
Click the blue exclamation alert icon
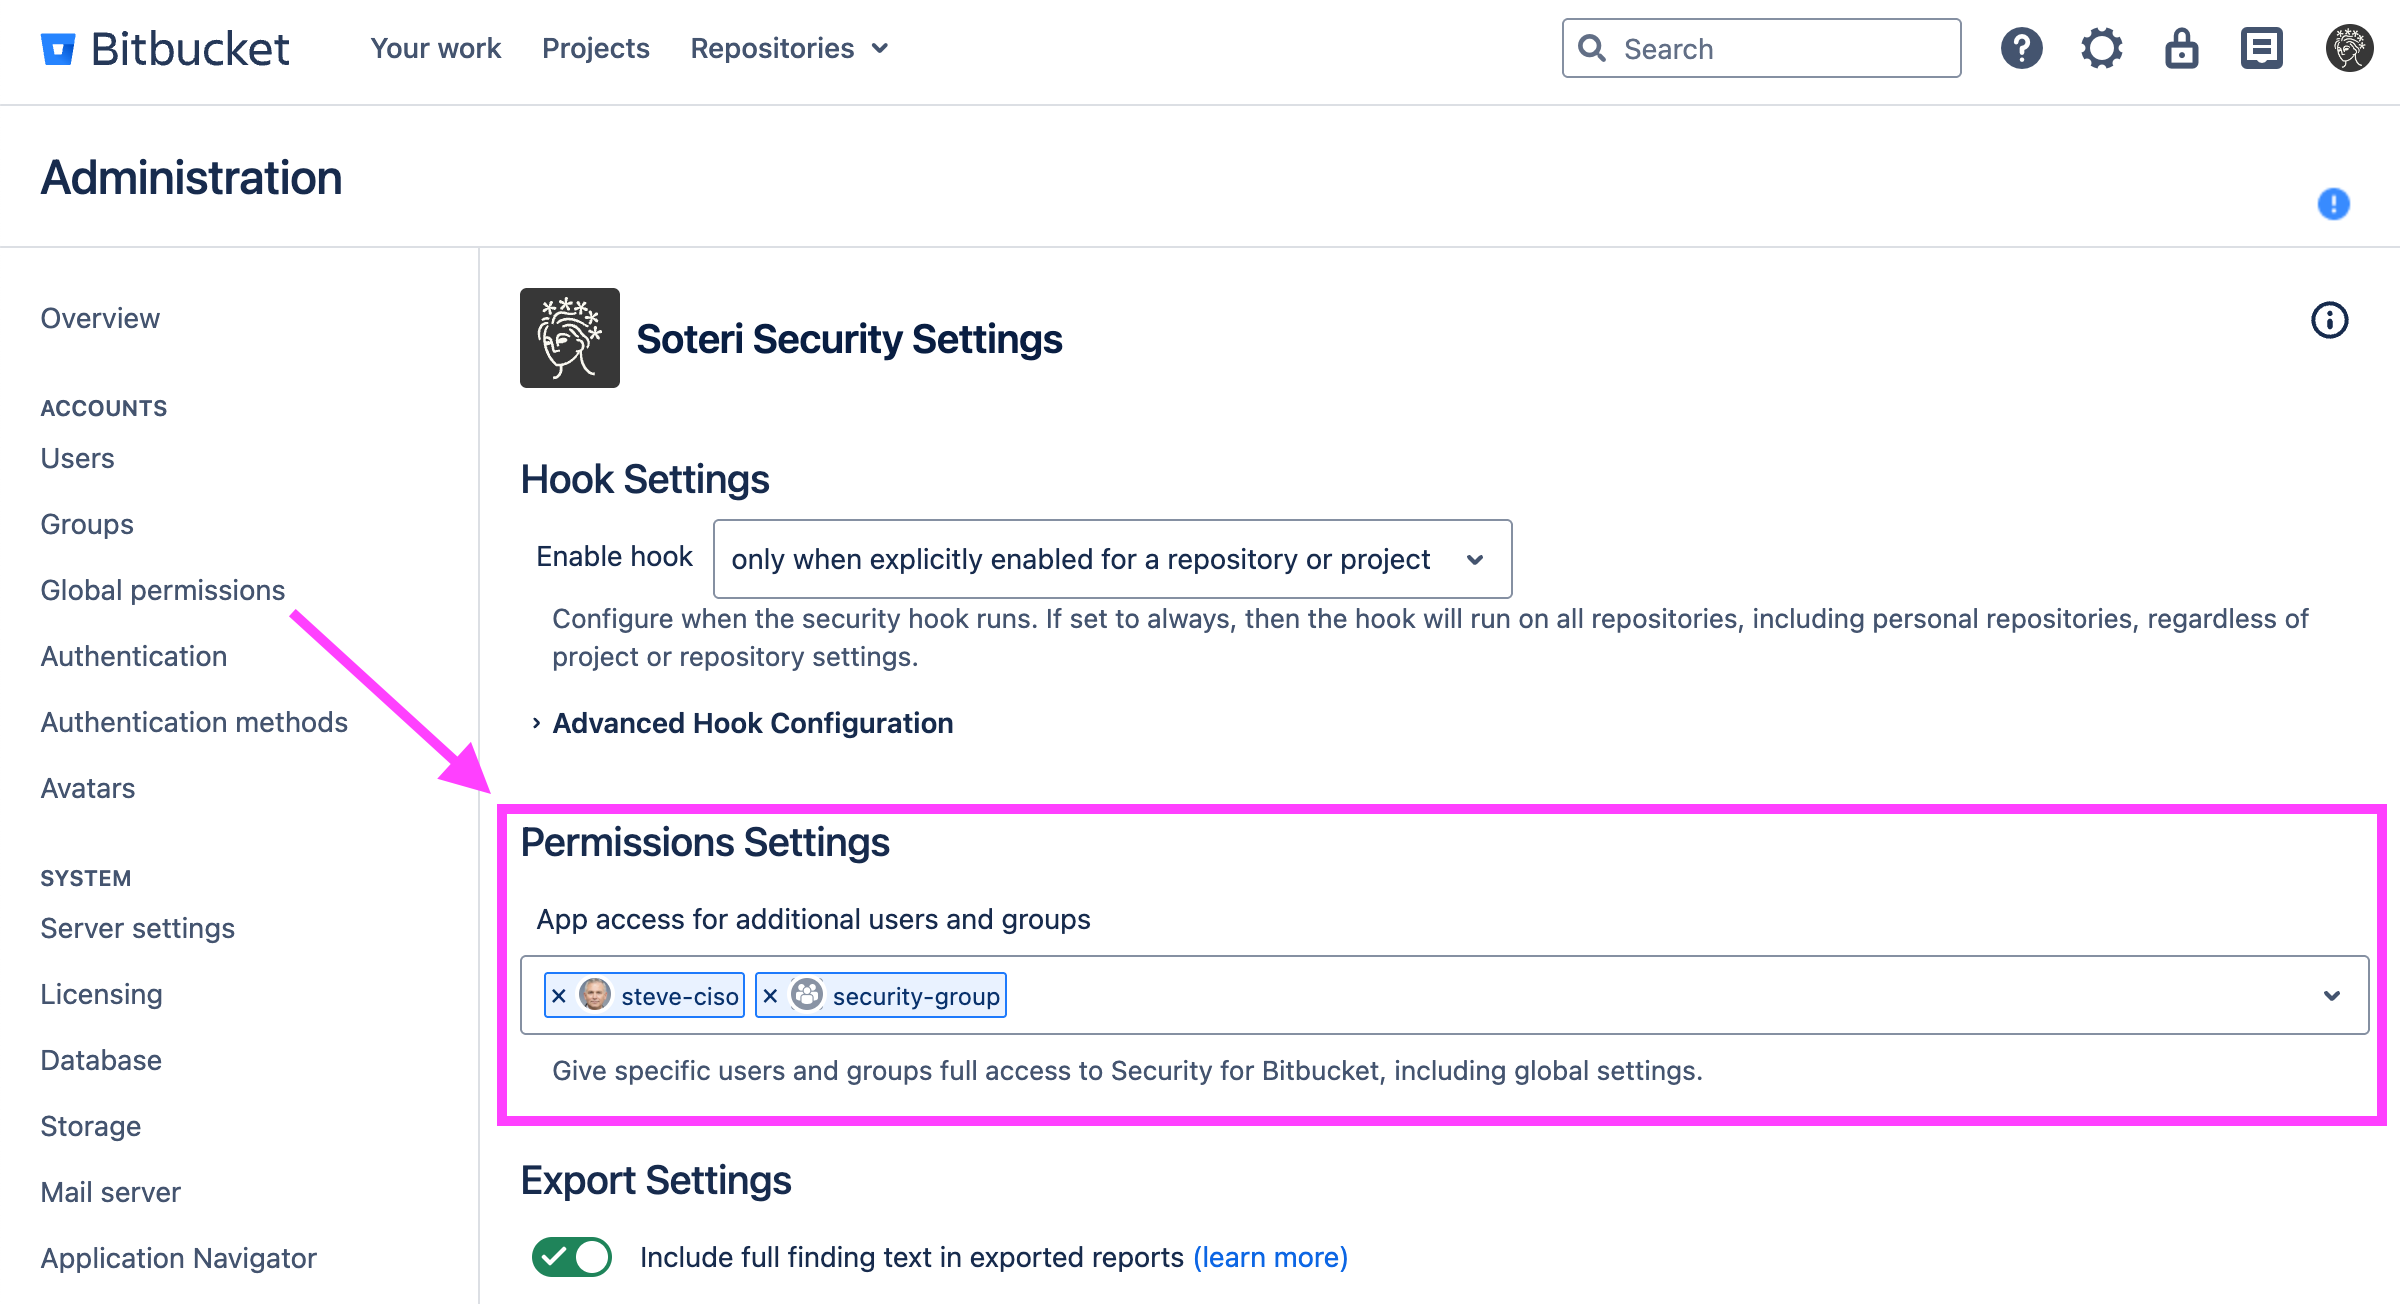2333,204
